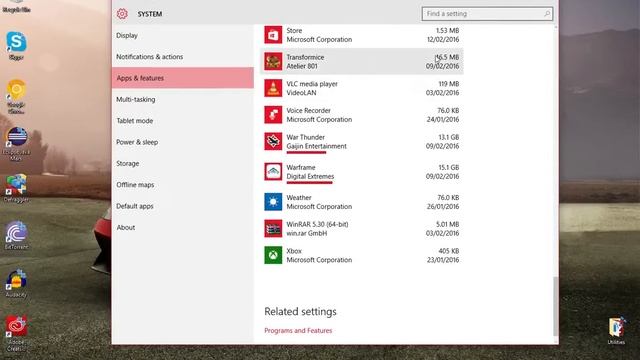Click the Transformice app icon
Image resolution: width=640 pixels, height=360 pixels.
[273, 61]
